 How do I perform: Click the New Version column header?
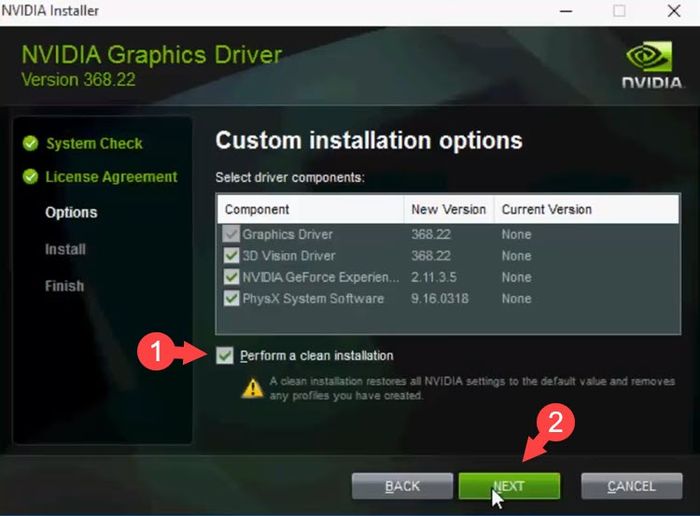448,209
